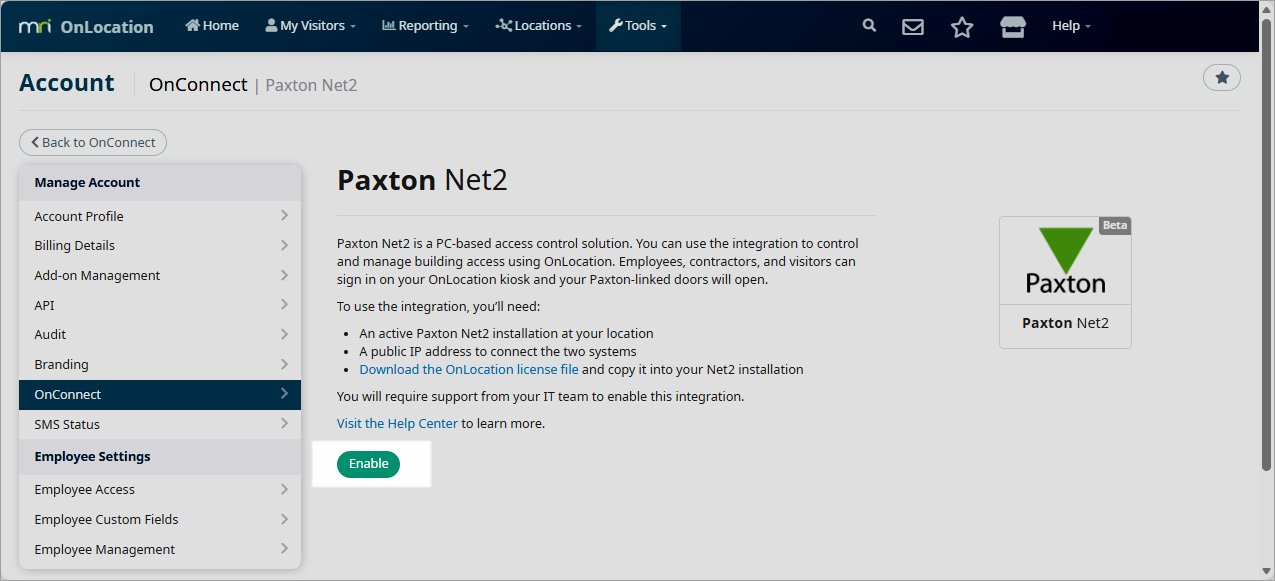The height and width of the screenshot is (581, 1275).
Task: Click the search magnifier icon
Action: (869, 26)
